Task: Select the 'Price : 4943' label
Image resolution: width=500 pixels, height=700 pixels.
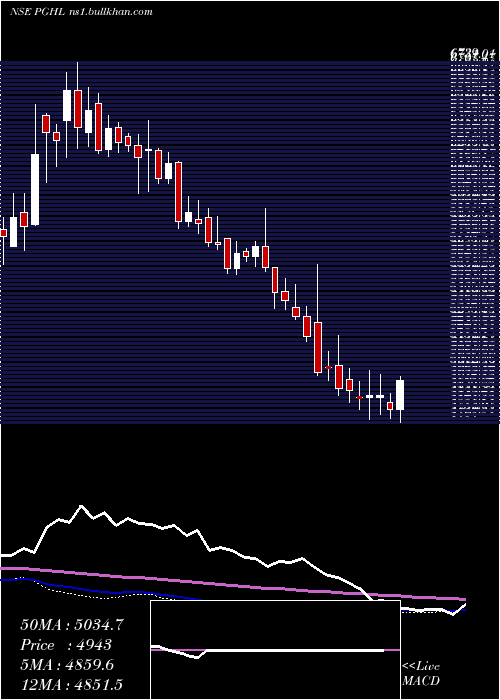Action: (x=66, y=645)
